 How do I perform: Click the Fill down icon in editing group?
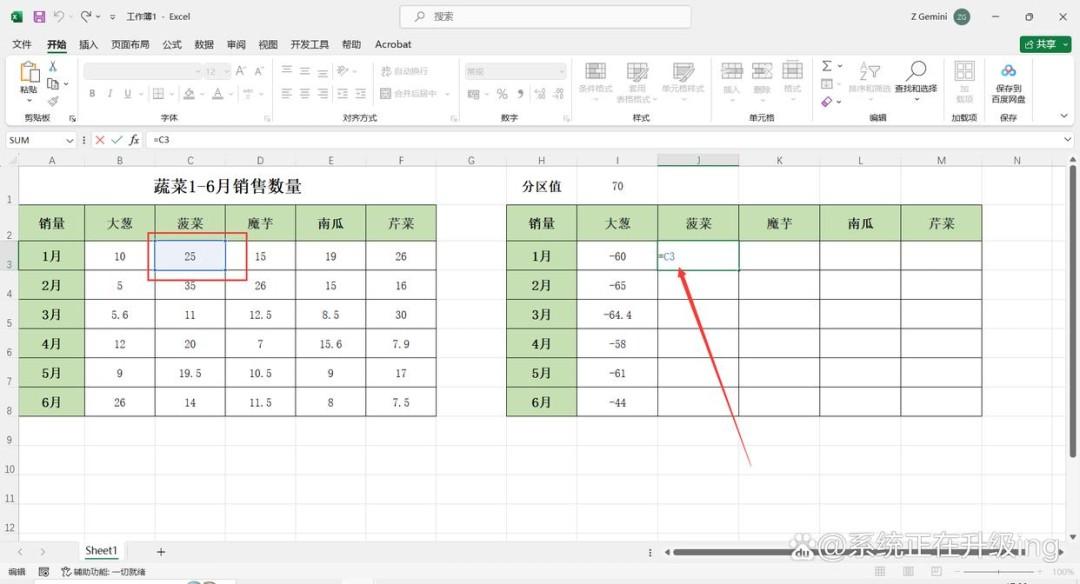(x=827, y=84)
